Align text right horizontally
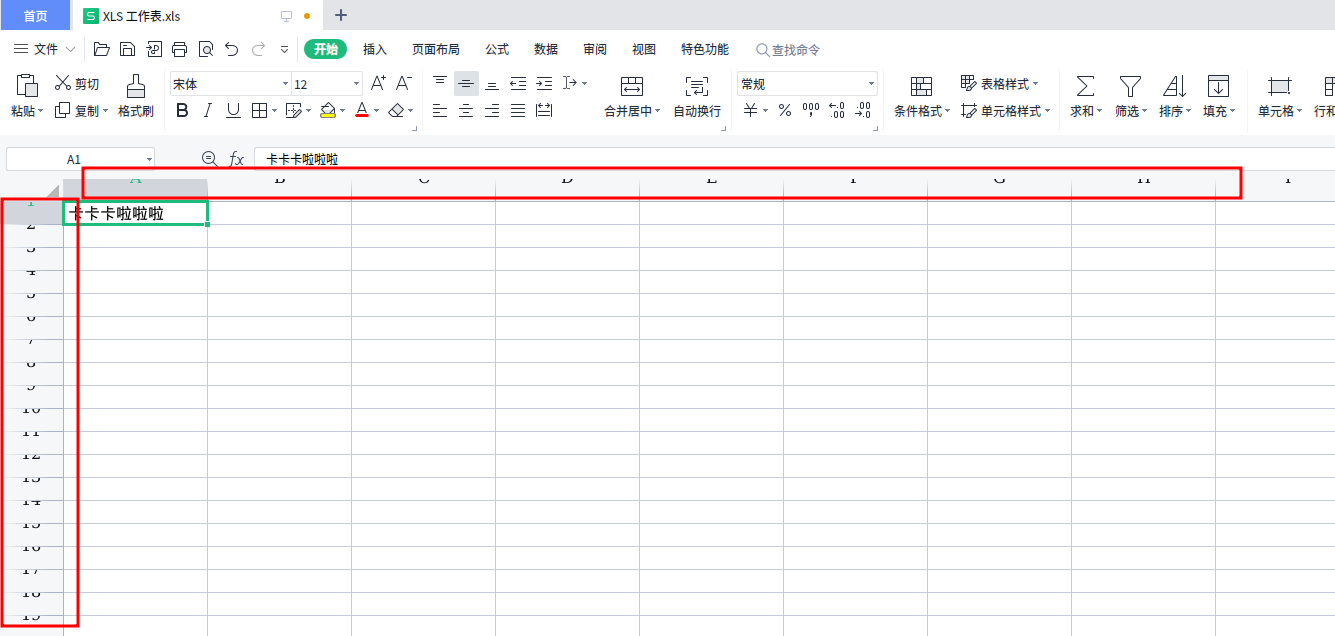The height and width of the screenshot is (636, 1335). click(x=492, y=111)
